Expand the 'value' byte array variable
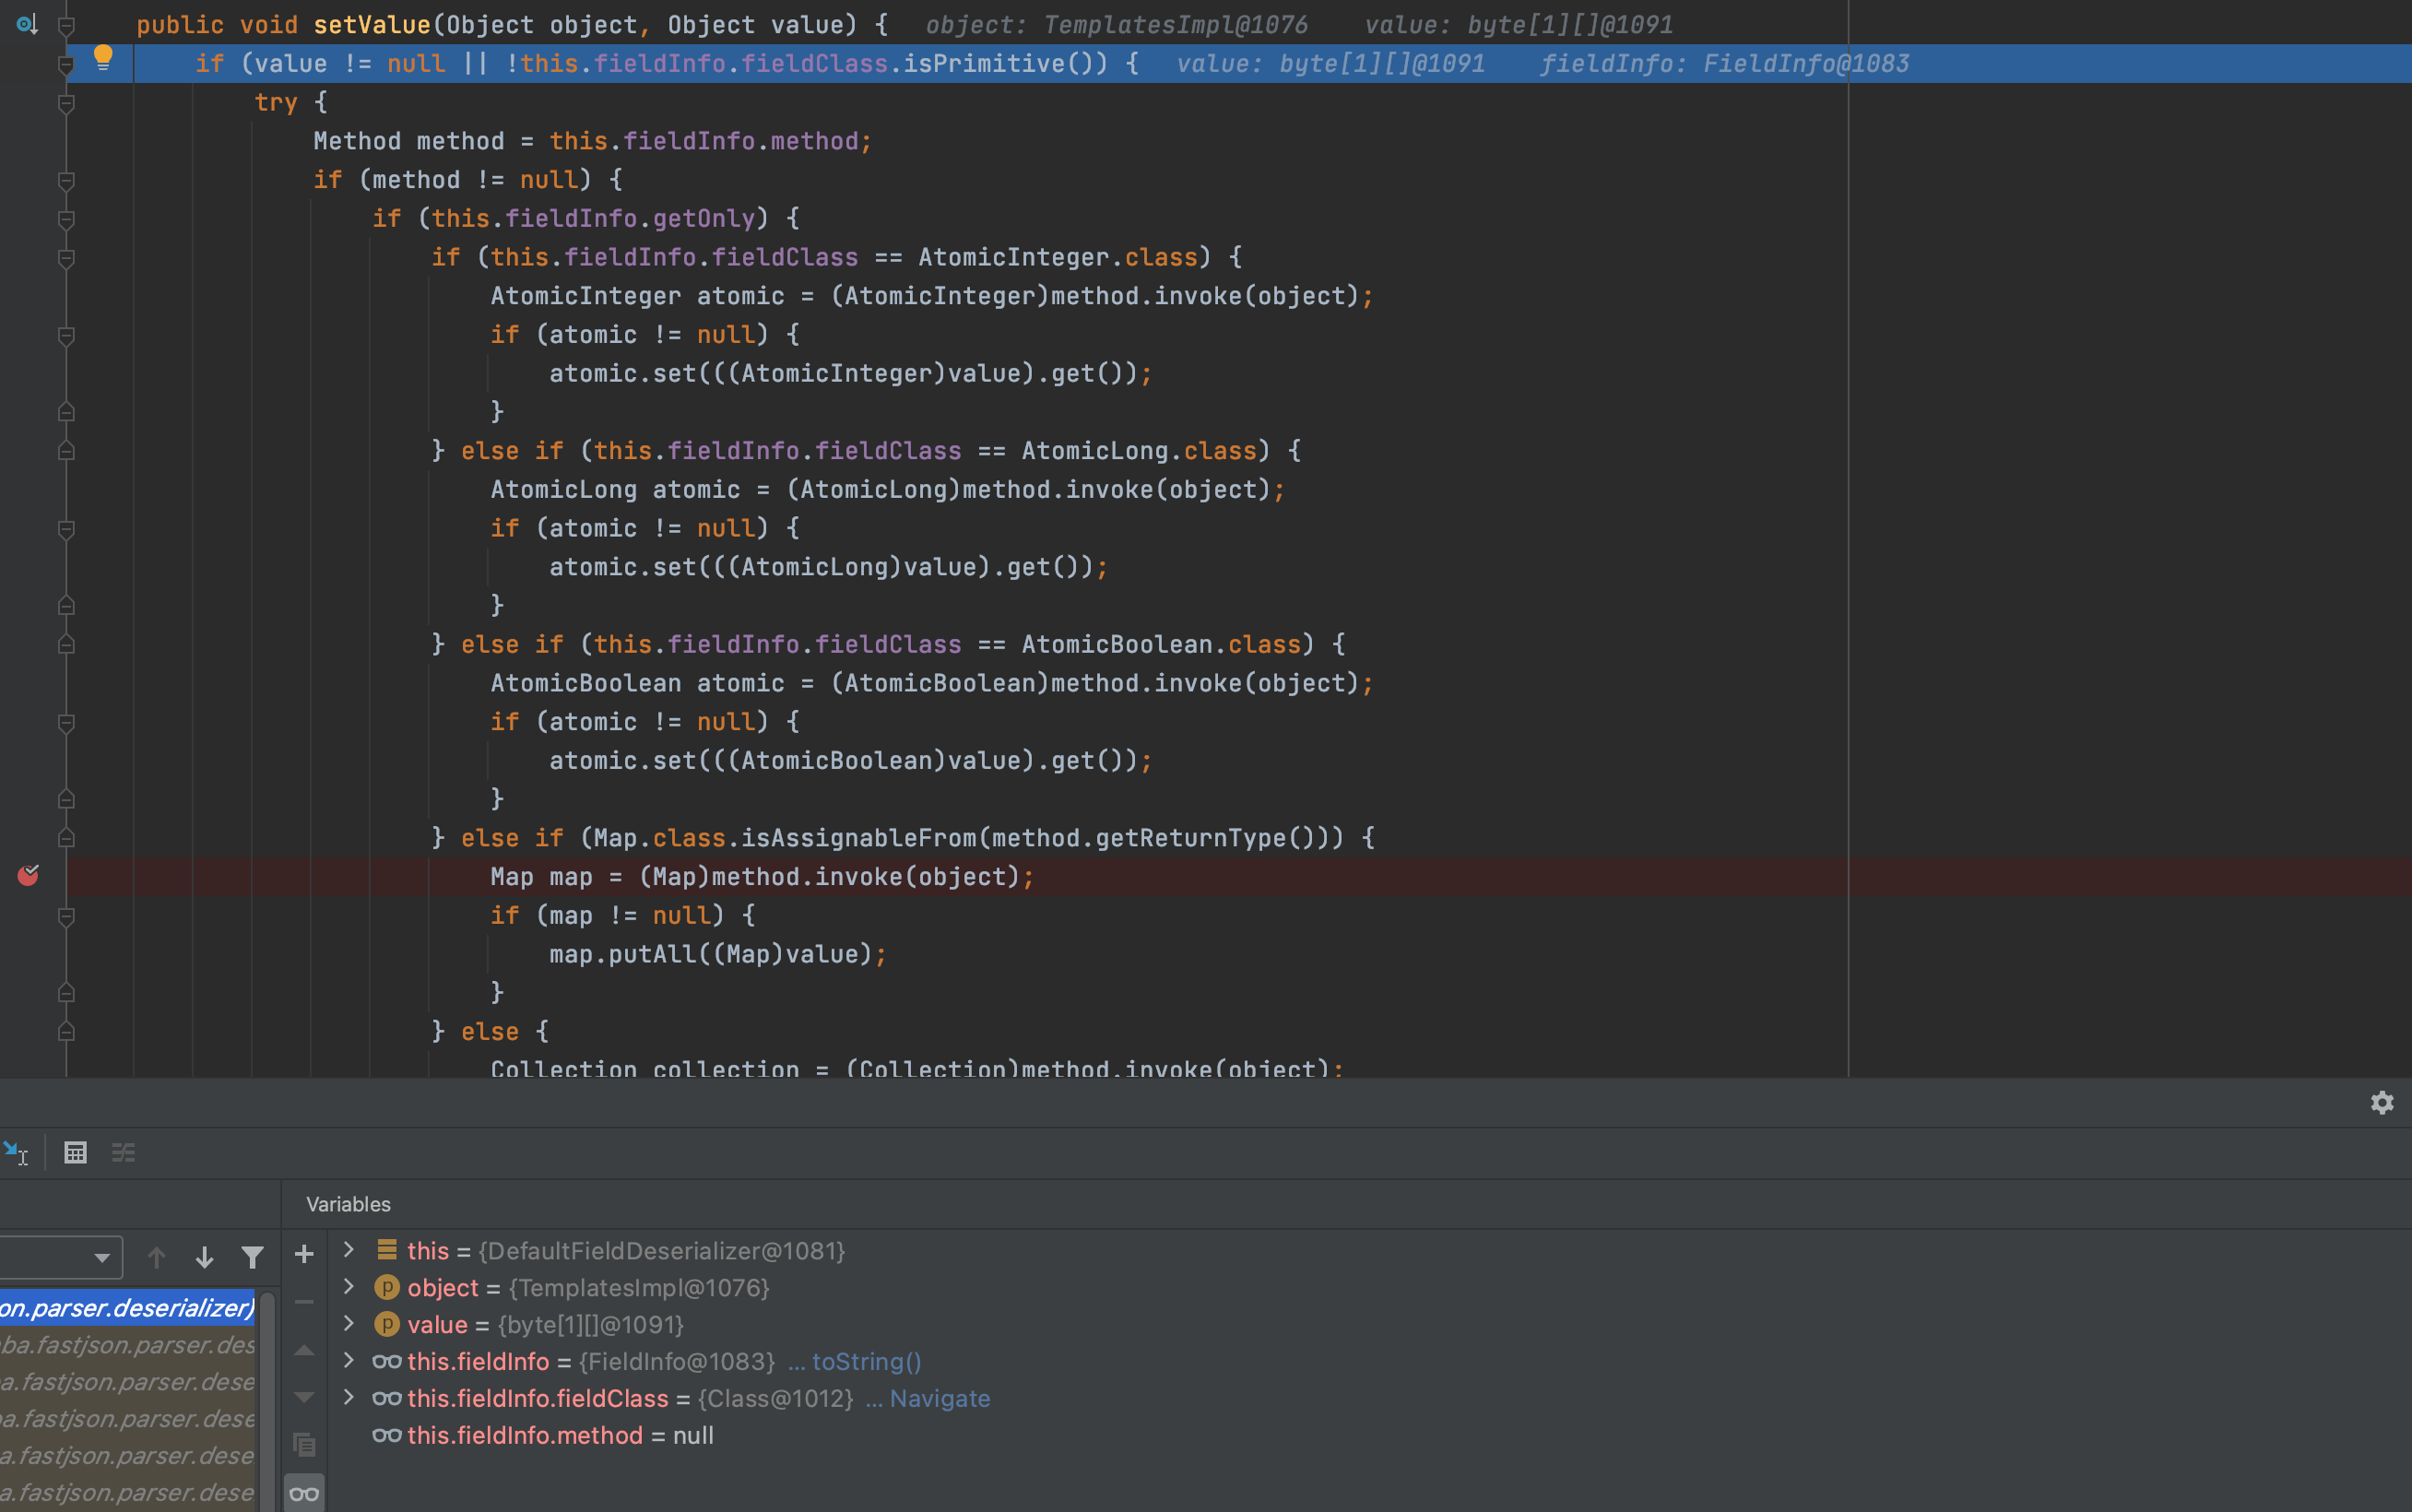This screenshot has width=2412, height=1512. tap(349, 1324)
